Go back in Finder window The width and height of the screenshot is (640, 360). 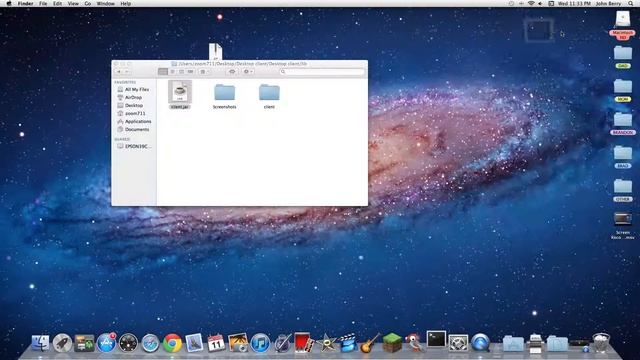pyautogui.click(x=119, y=71)
